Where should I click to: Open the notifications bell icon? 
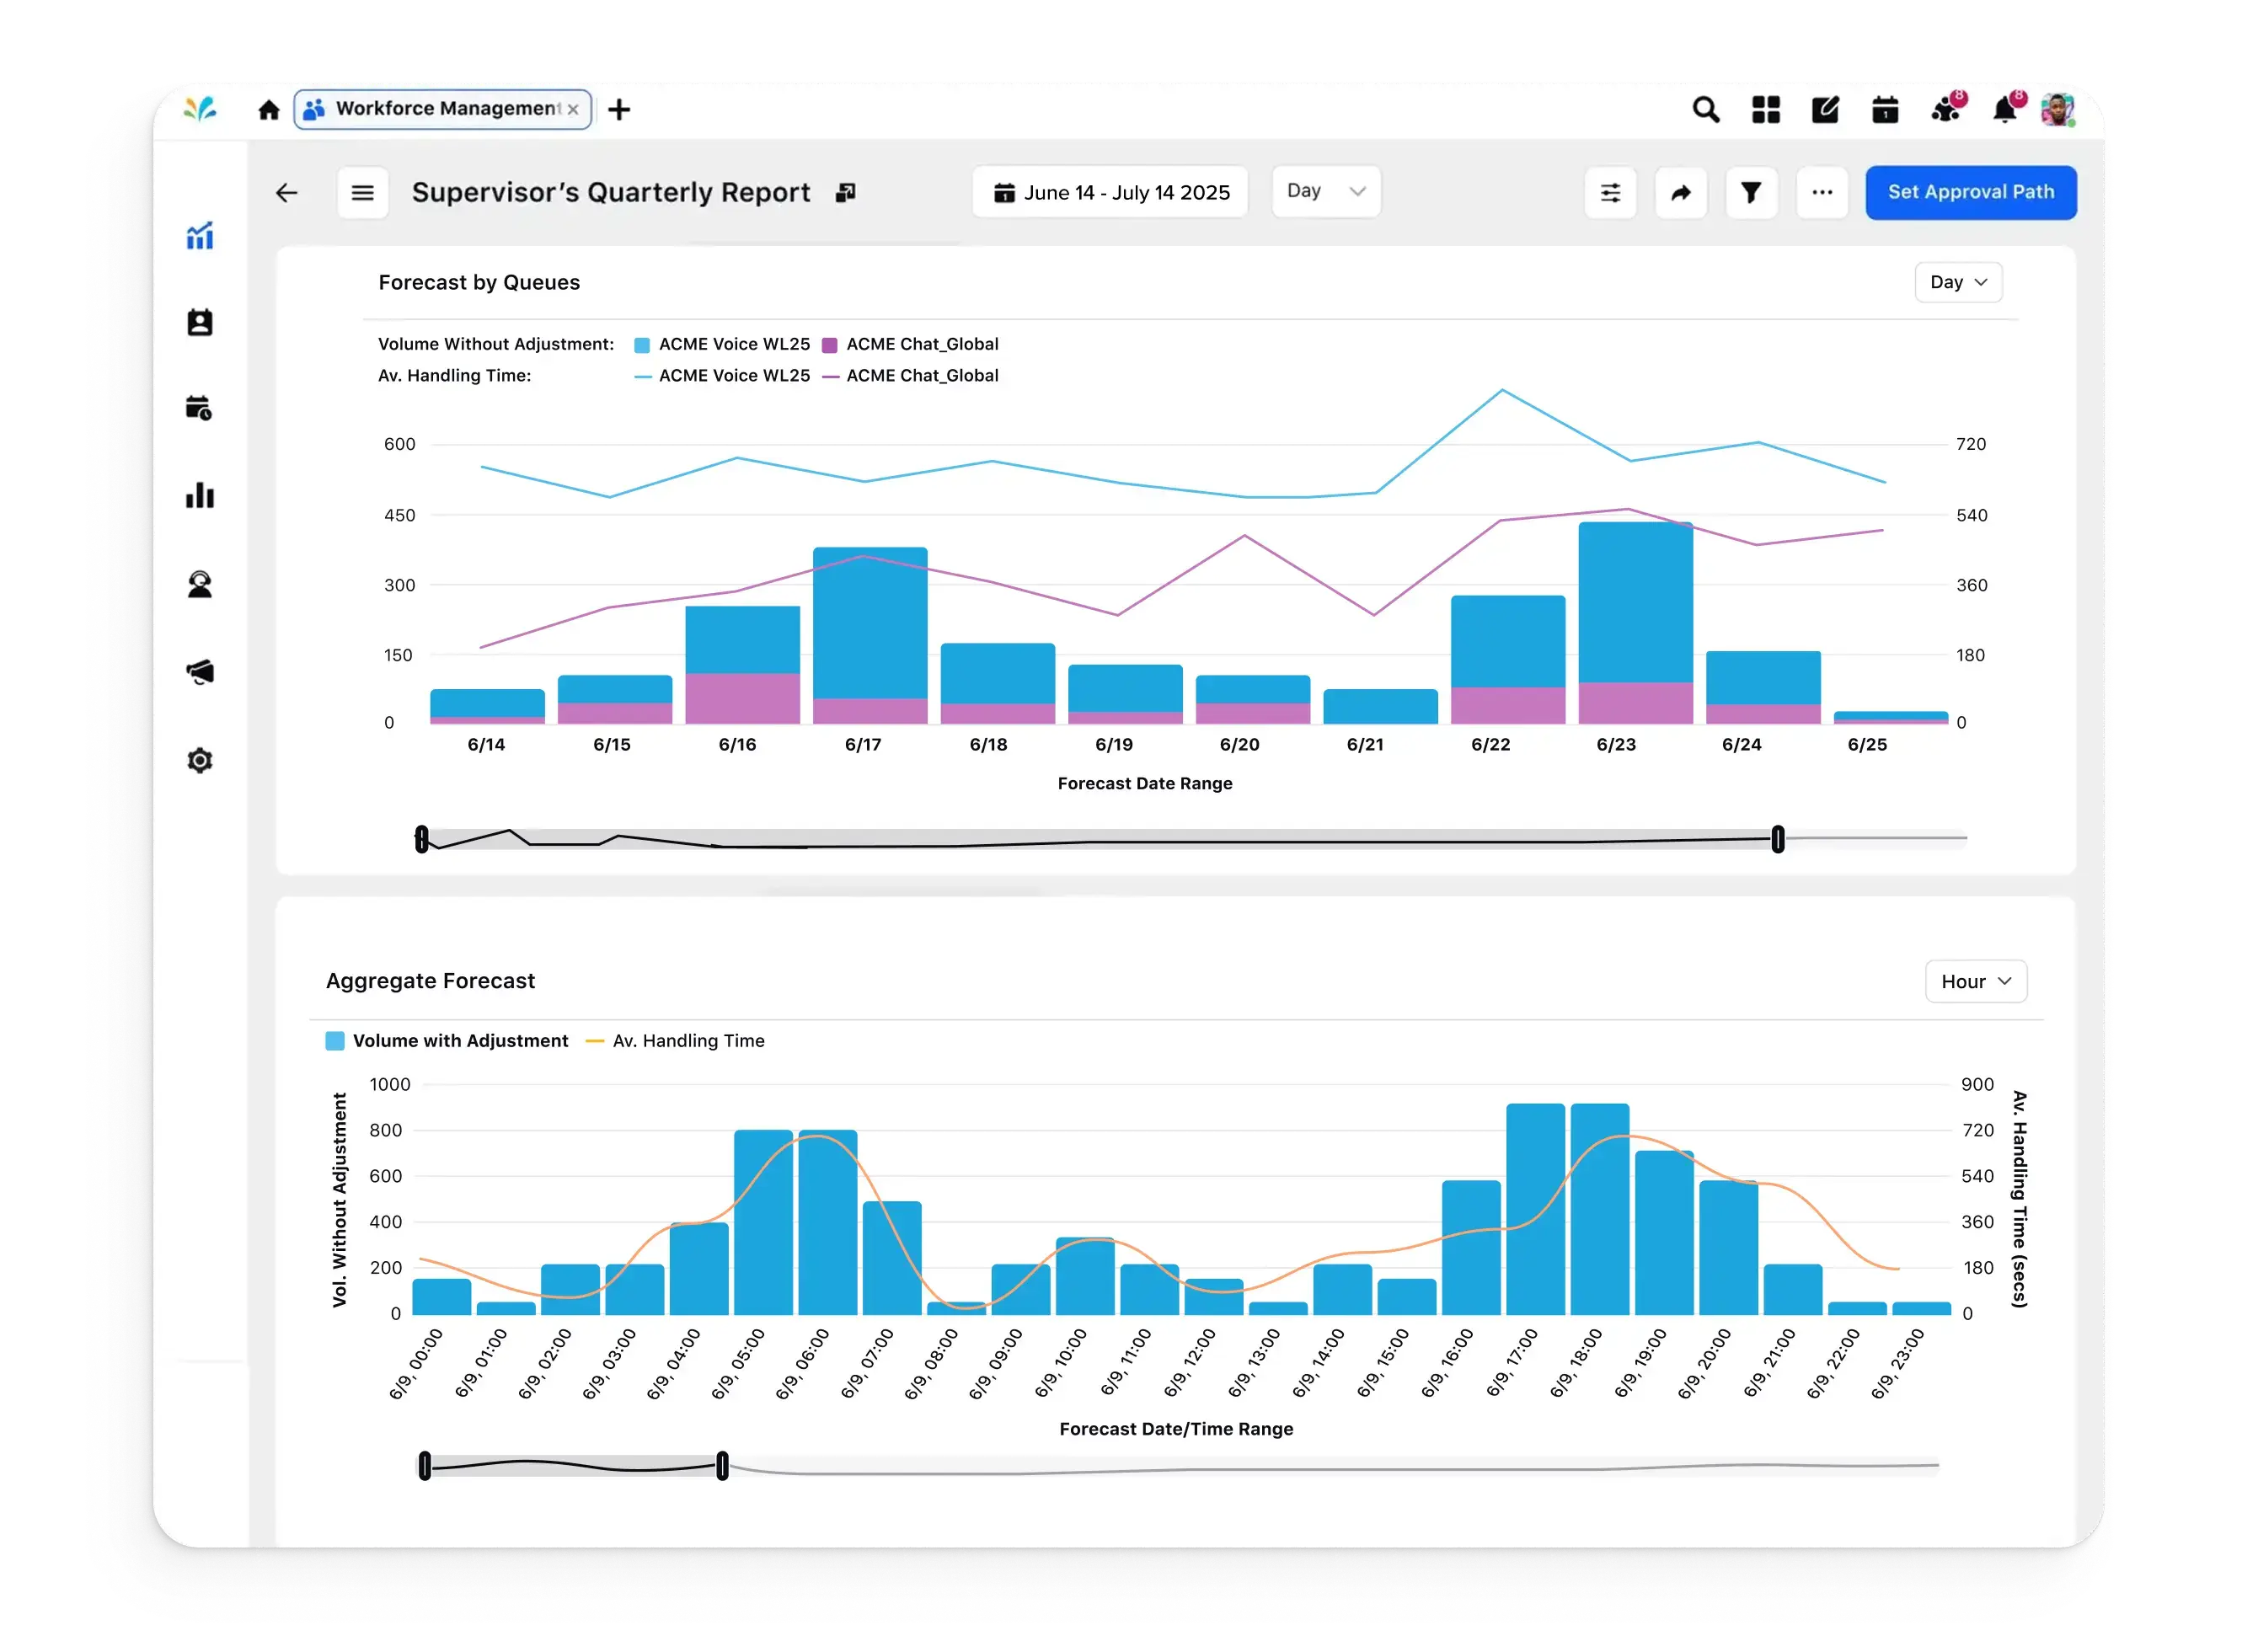point(2004,109)
